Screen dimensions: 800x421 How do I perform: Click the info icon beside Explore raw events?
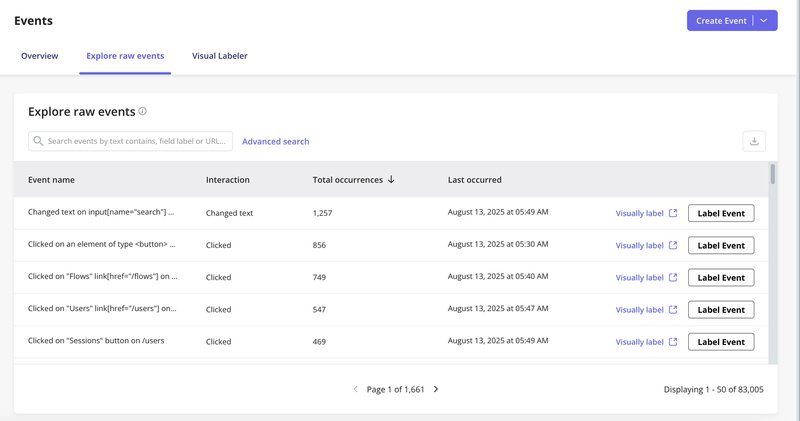(x=143, y=112)
